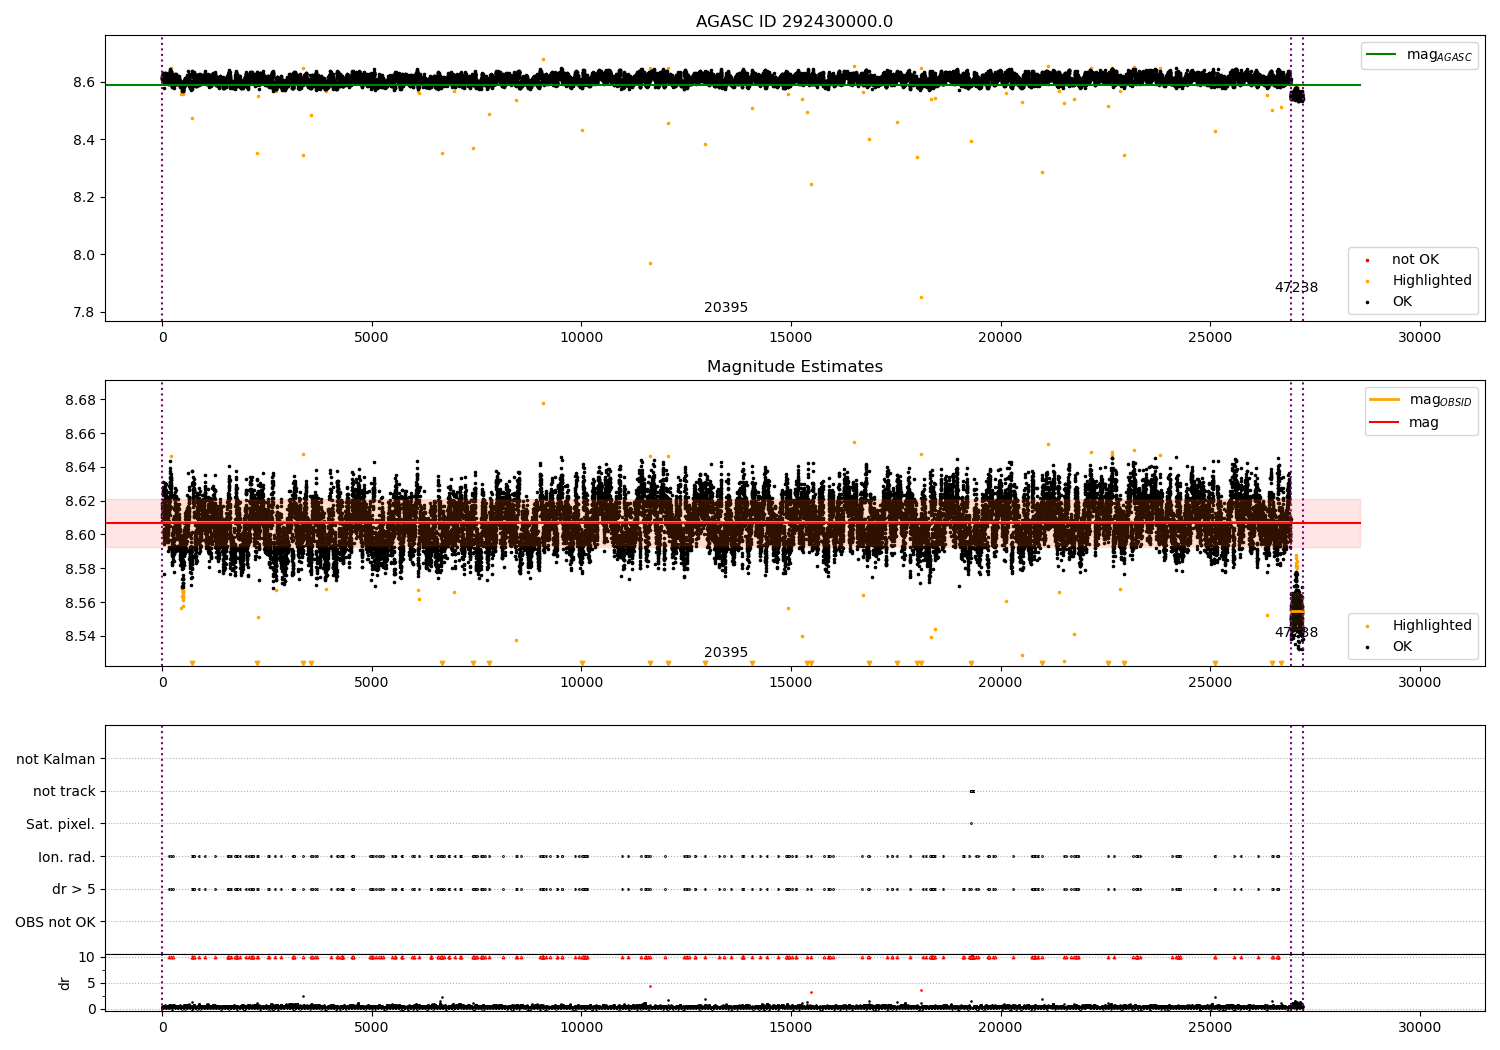Viewport: 1500px width, 1050px height.
Task: Click the 'OBS not OK' row label
Action: point(55,922)
